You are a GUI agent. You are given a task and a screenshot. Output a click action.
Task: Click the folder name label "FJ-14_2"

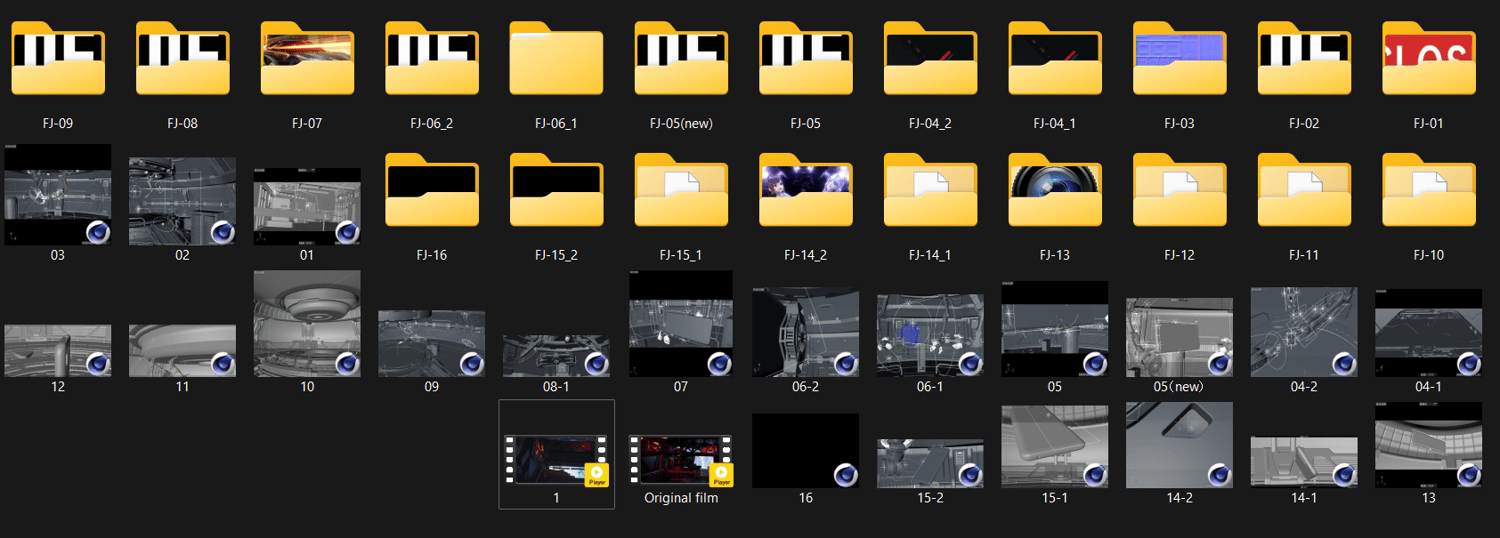click(806, 255)
